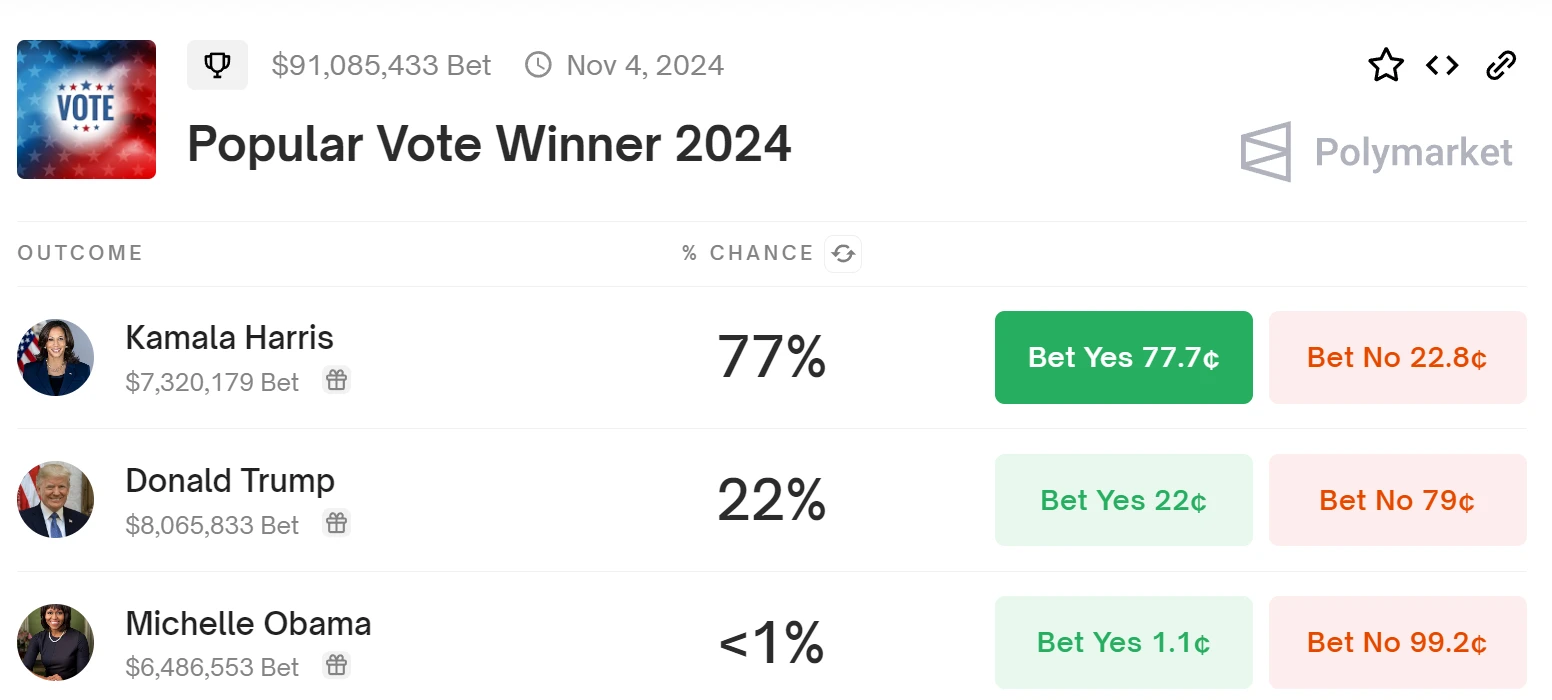Viewport: 1552px width, 700px height.
Task: Click the trophy category icon
Action: (x=217, y=65)
